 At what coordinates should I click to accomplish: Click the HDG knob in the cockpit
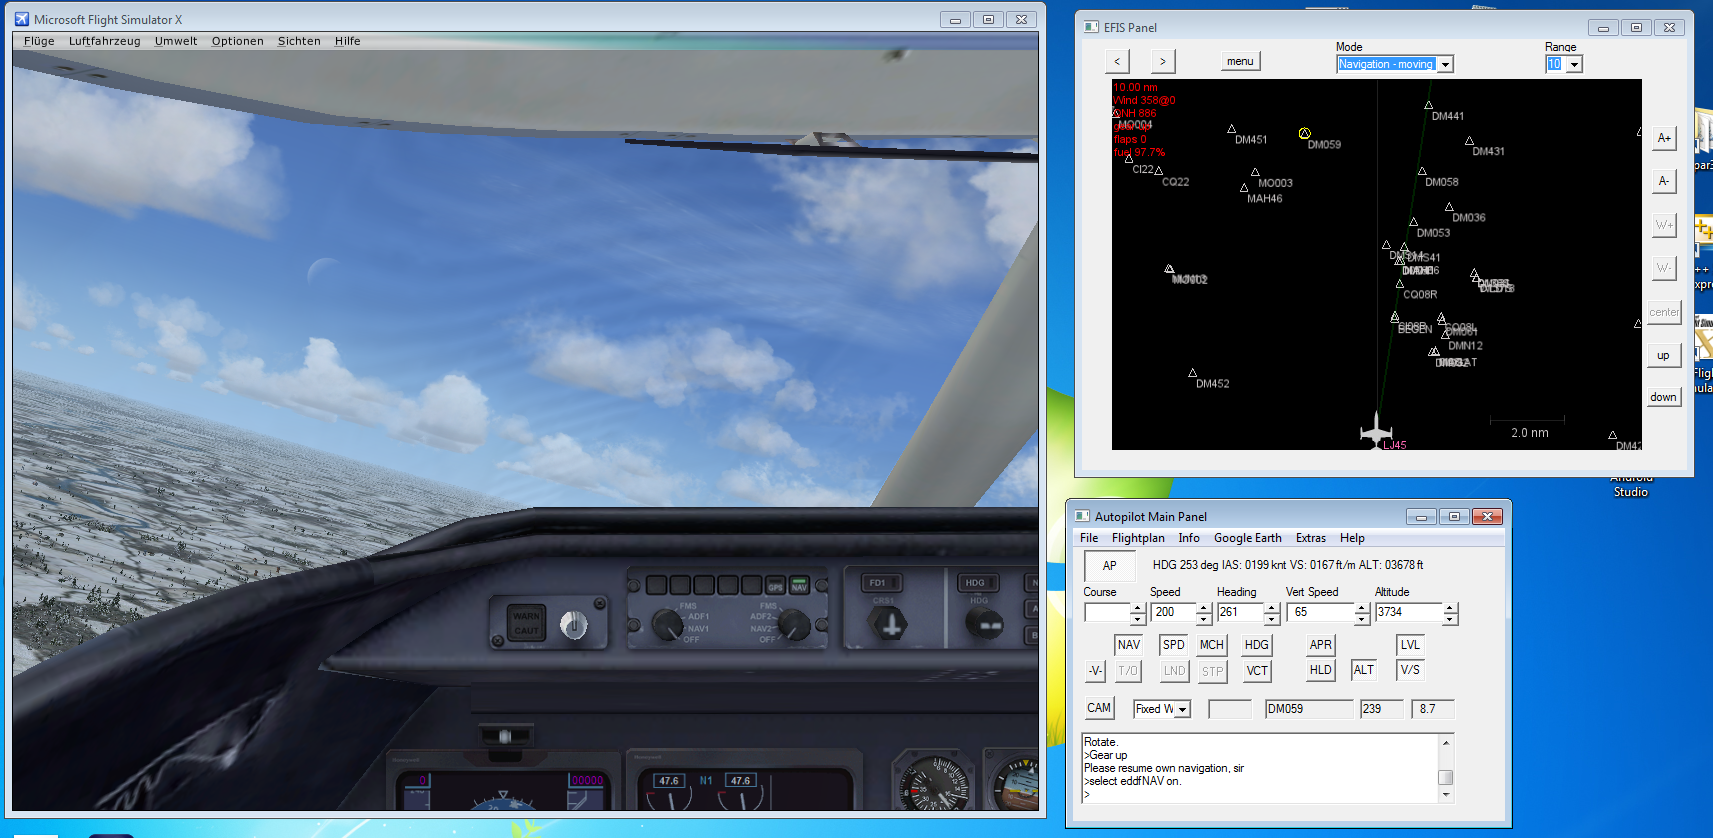tap(983, 623)
